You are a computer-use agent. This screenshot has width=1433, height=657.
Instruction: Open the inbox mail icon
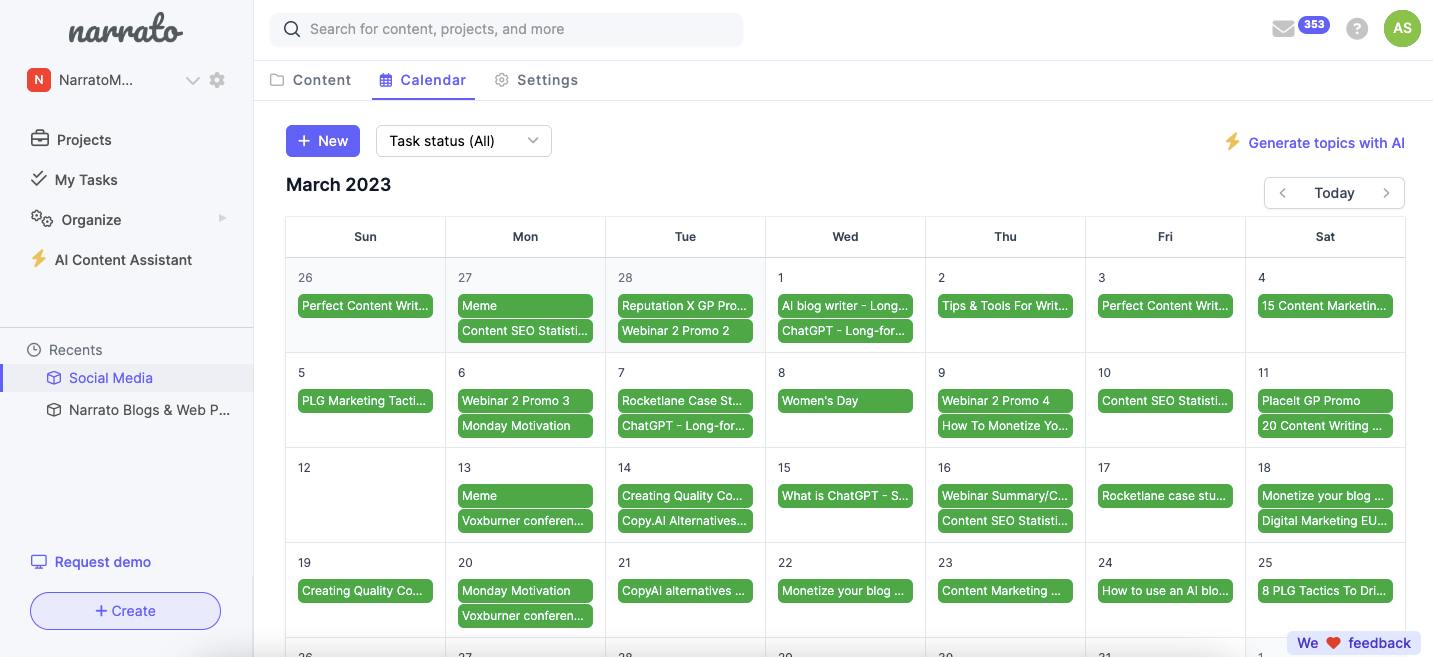pos(1283,29)
